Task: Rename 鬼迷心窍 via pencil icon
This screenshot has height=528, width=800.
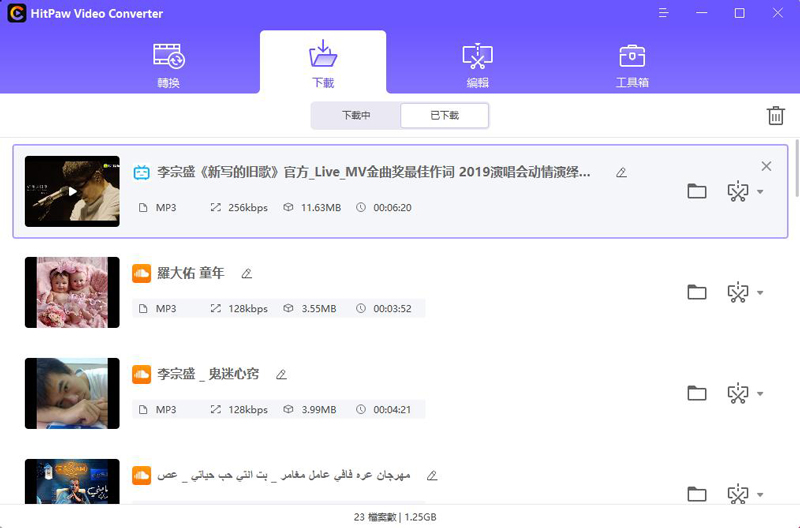Action: tap(281, 374)
